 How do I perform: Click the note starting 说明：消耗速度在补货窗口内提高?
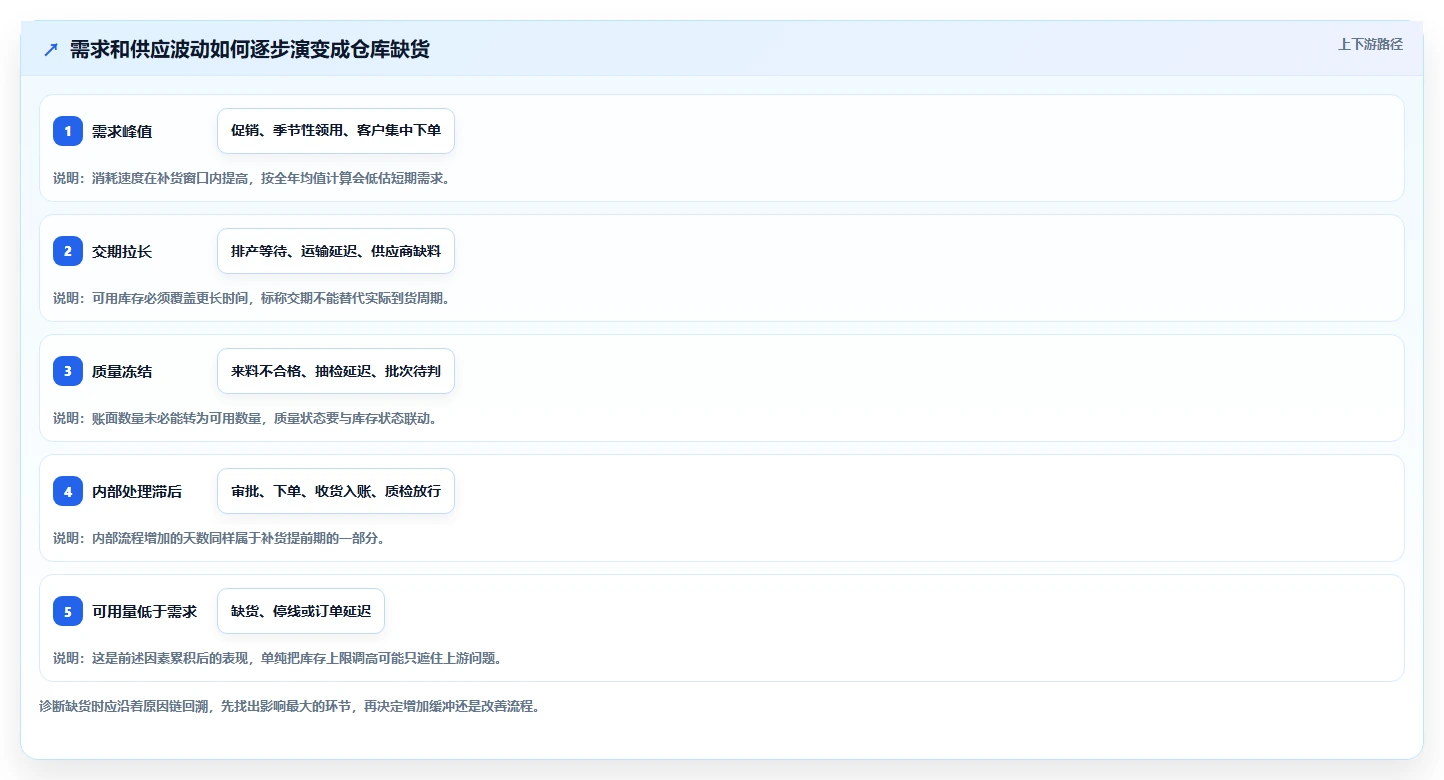coord(251,178)
